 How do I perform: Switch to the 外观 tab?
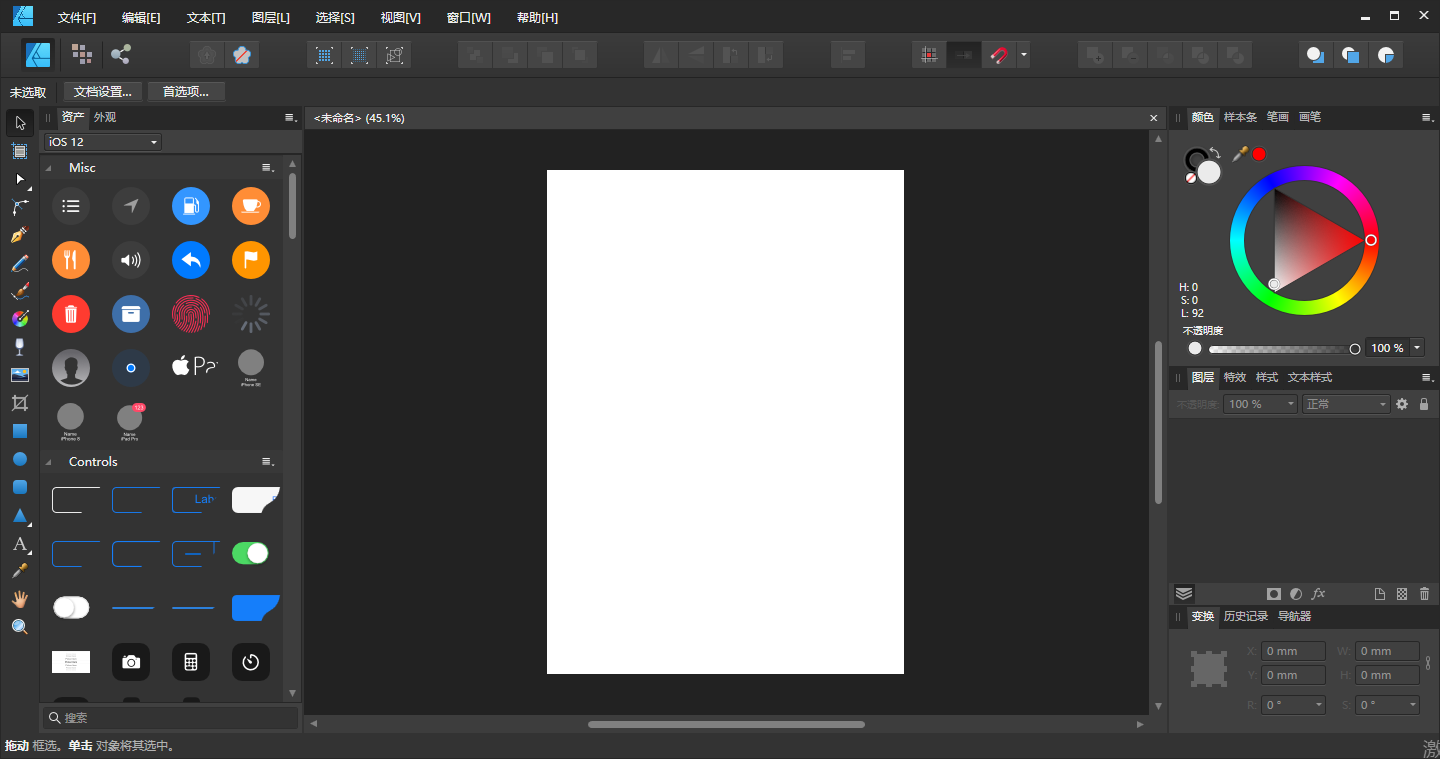coord(105,117)
